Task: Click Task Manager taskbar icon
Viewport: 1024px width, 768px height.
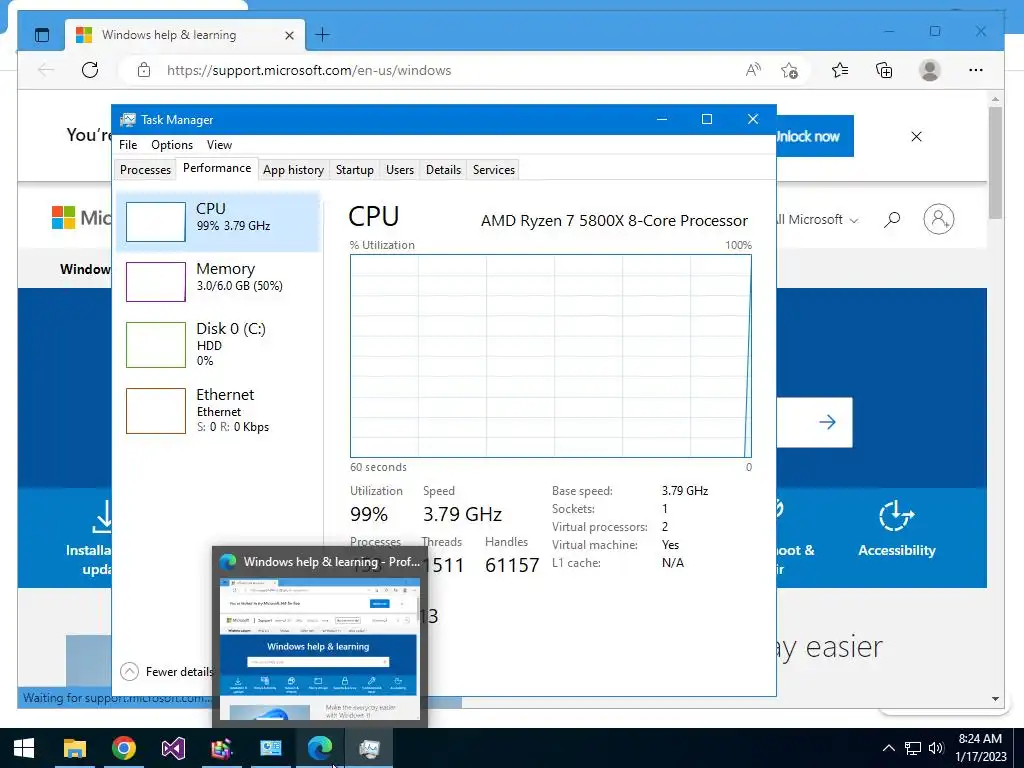Action: tap(369, 748)
